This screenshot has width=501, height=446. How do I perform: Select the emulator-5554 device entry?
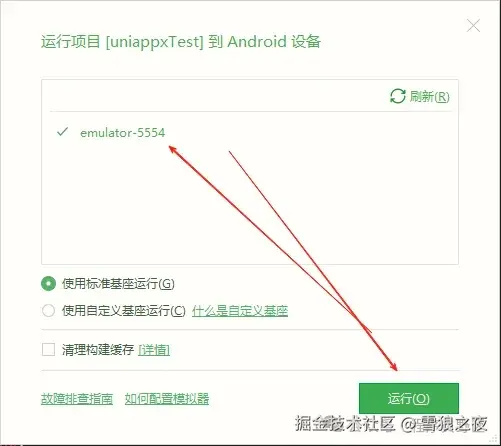250,132
